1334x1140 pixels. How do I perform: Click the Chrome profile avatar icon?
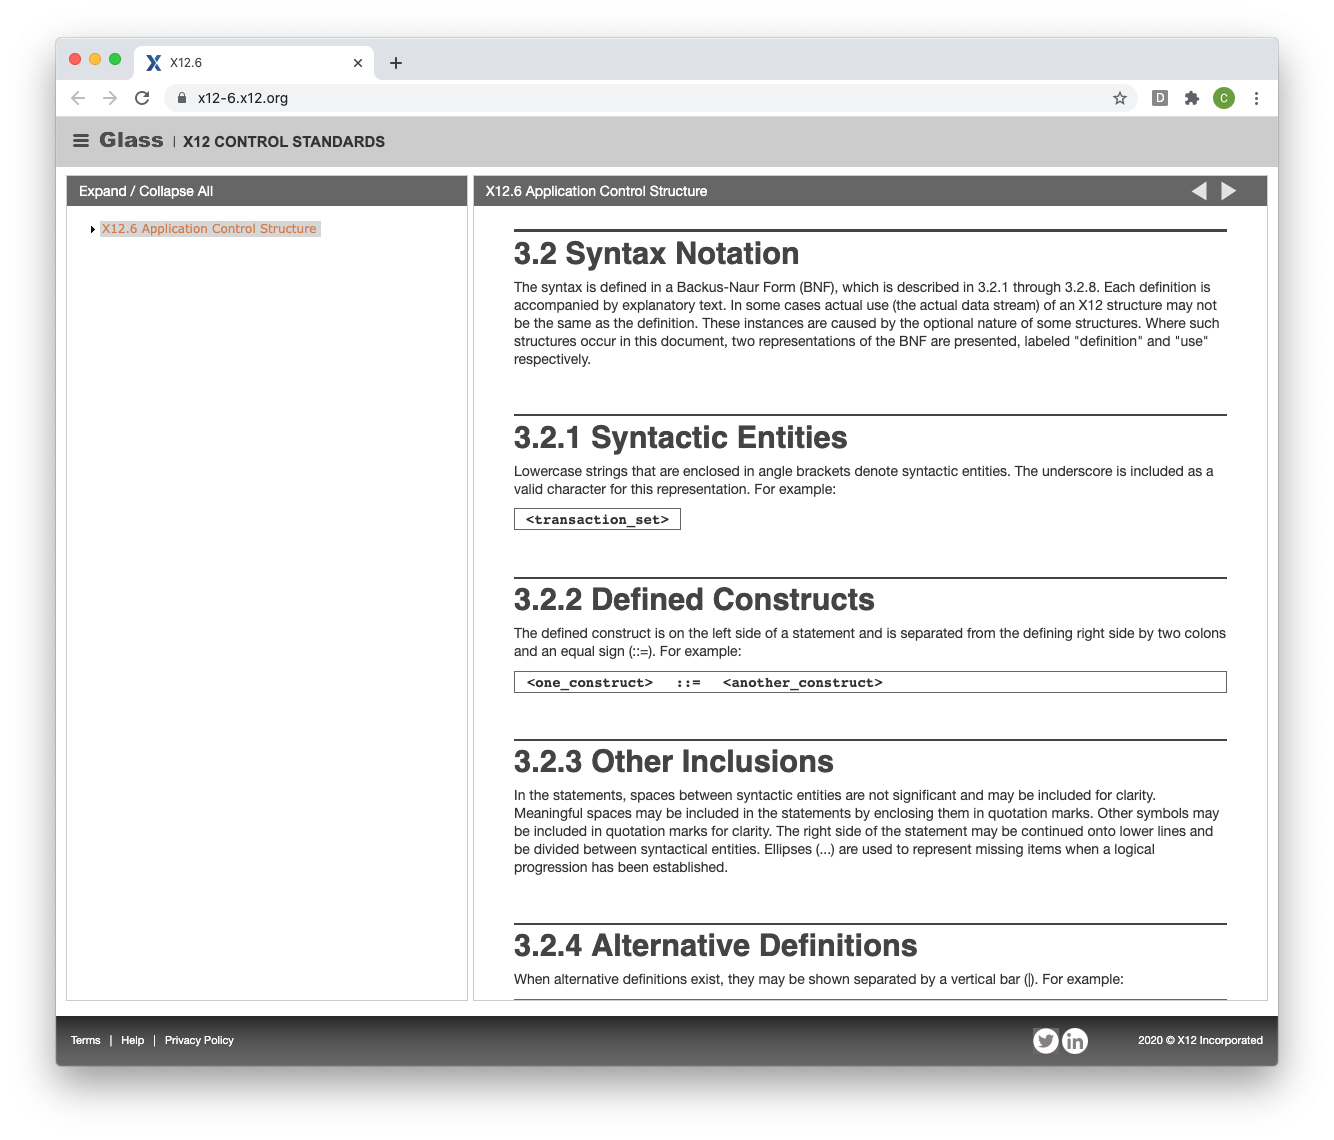click(1223, 98)
